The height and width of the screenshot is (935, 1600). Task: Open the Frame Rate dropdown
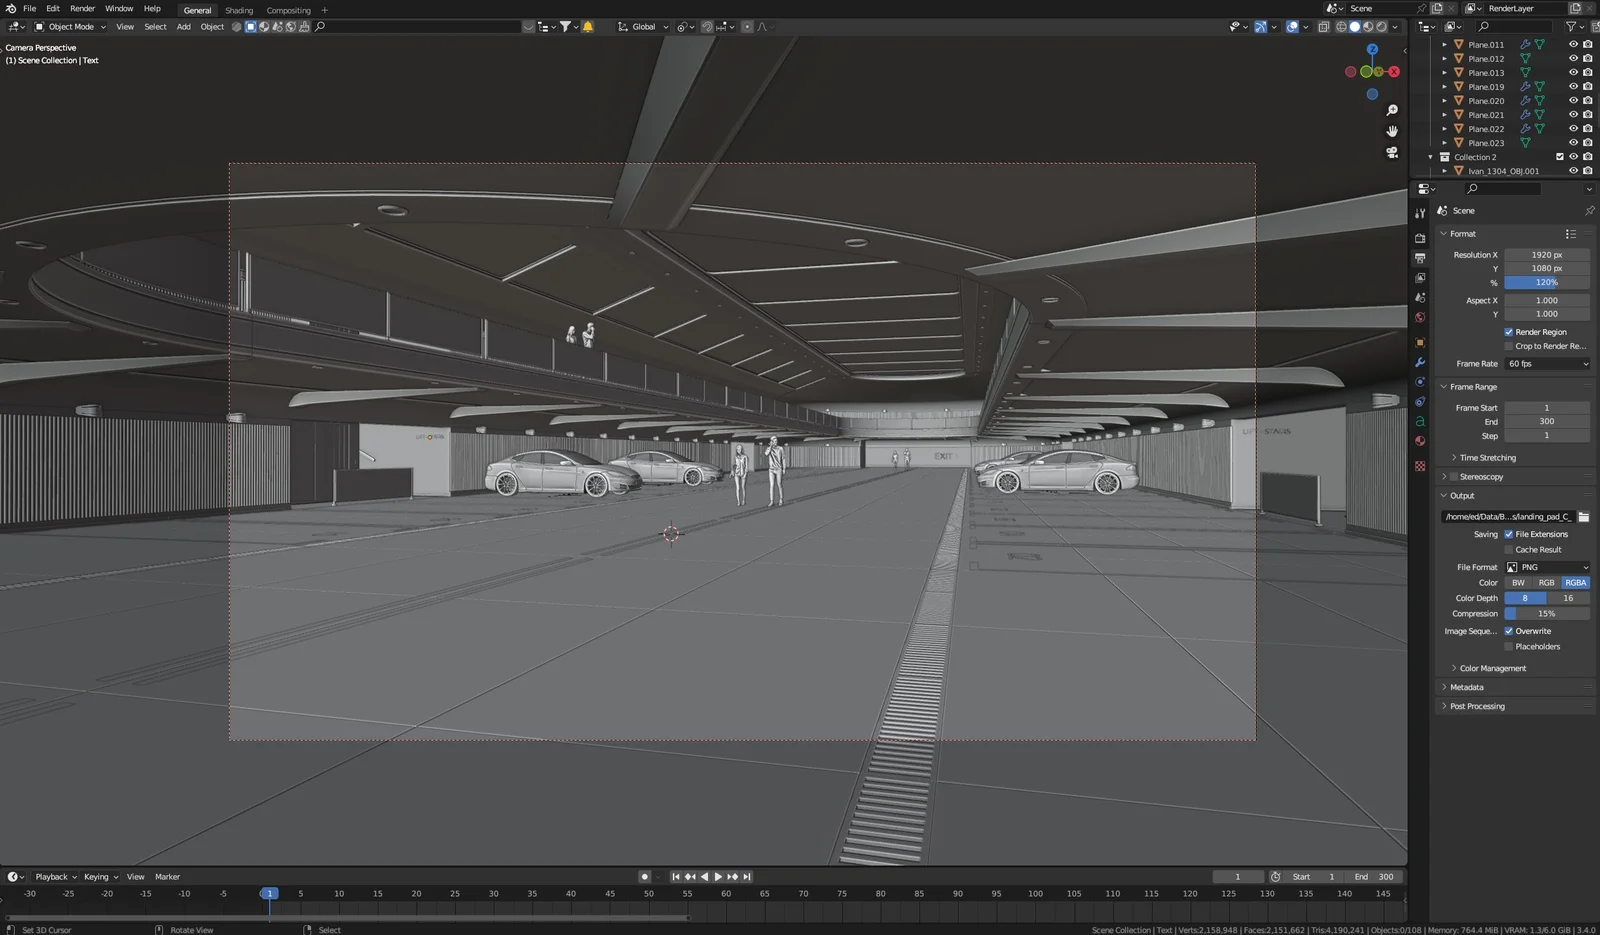tap(1546, 363)
